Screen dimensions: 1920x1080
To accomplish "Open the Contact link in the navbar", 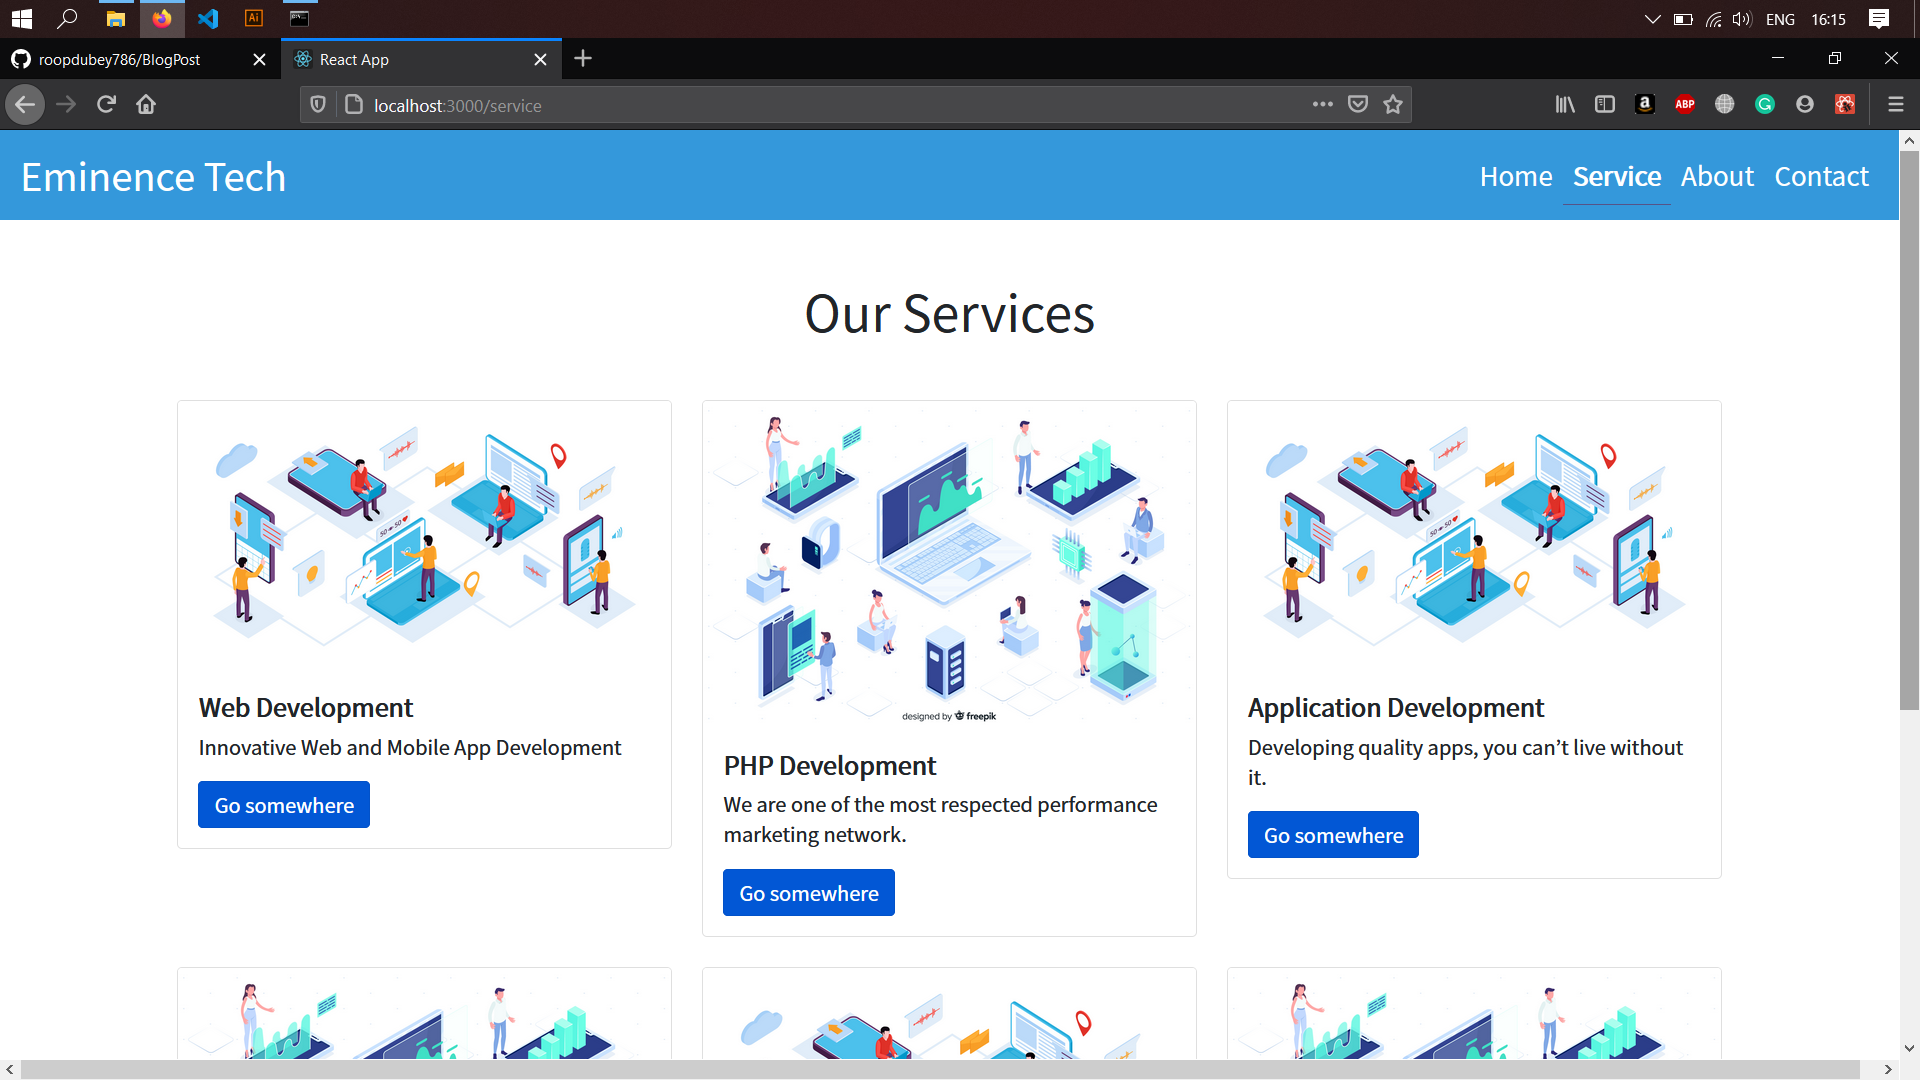I will (1821, 176).
